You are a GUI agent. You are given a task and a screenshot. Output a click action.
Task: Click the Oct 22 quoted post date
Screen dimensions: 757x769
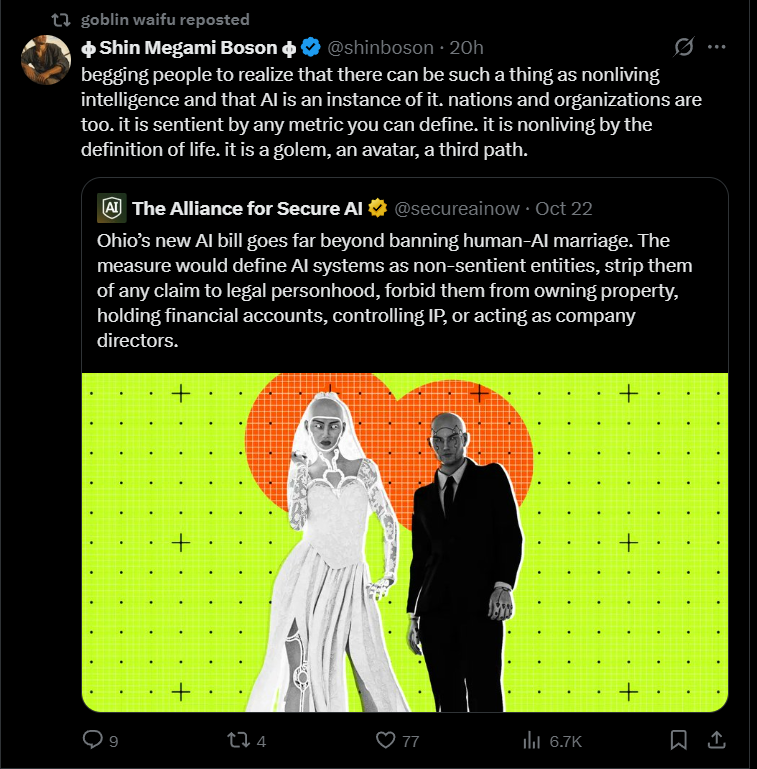coord(564,208)
